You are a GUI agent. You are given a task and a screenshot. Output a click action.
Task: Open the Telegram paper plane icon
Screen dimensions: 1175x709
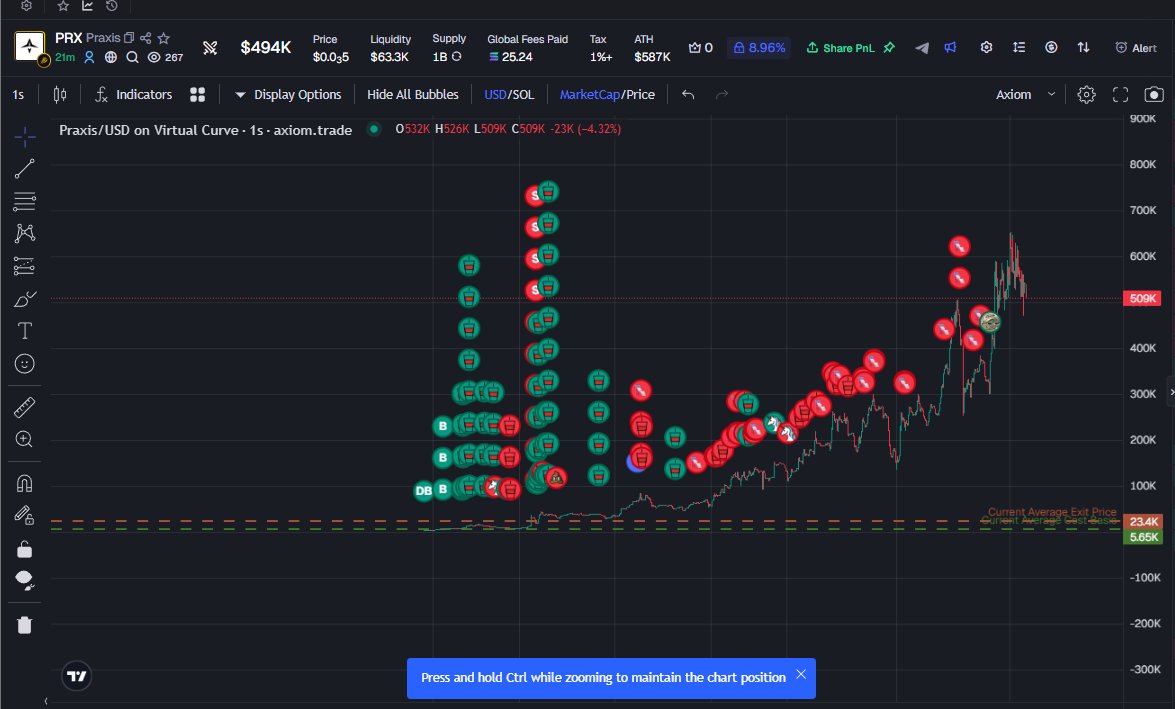(922, 47)
